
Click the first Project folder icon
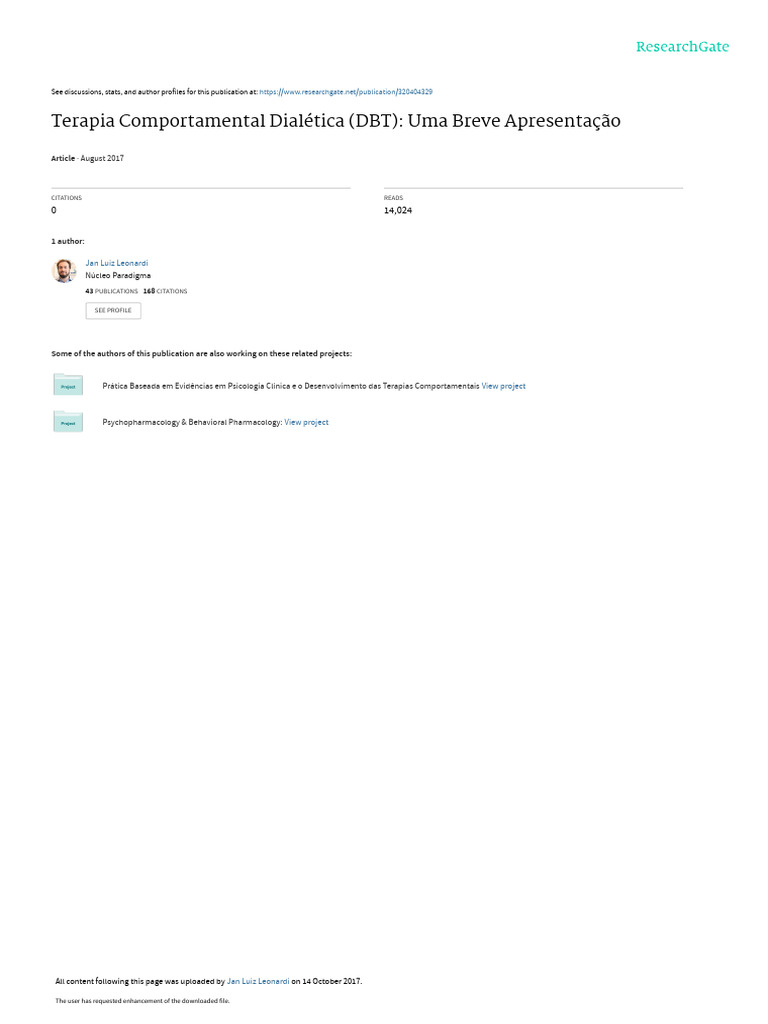click(68, 385)
